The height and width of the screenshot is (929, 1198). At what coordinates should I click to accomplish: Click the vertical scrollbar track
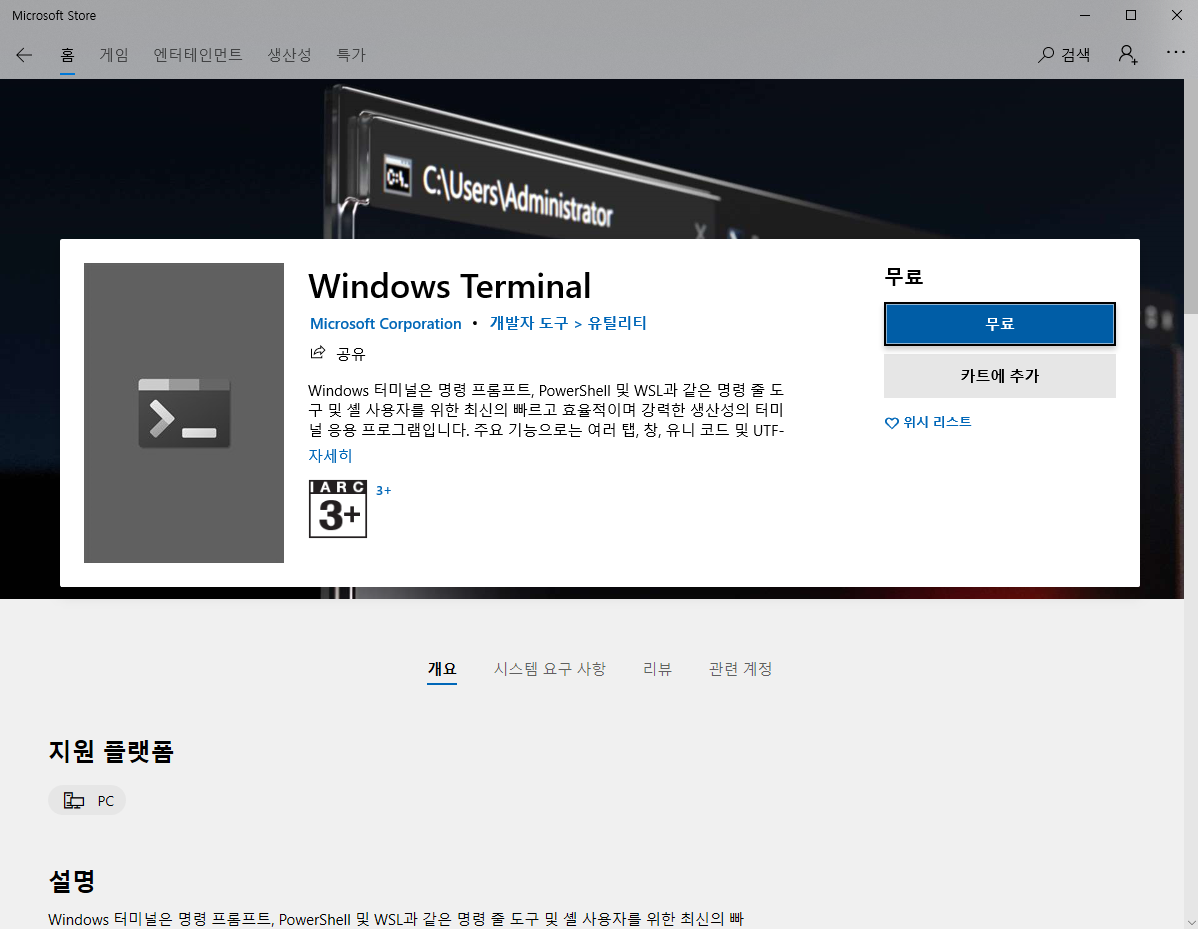point(1191,611)
